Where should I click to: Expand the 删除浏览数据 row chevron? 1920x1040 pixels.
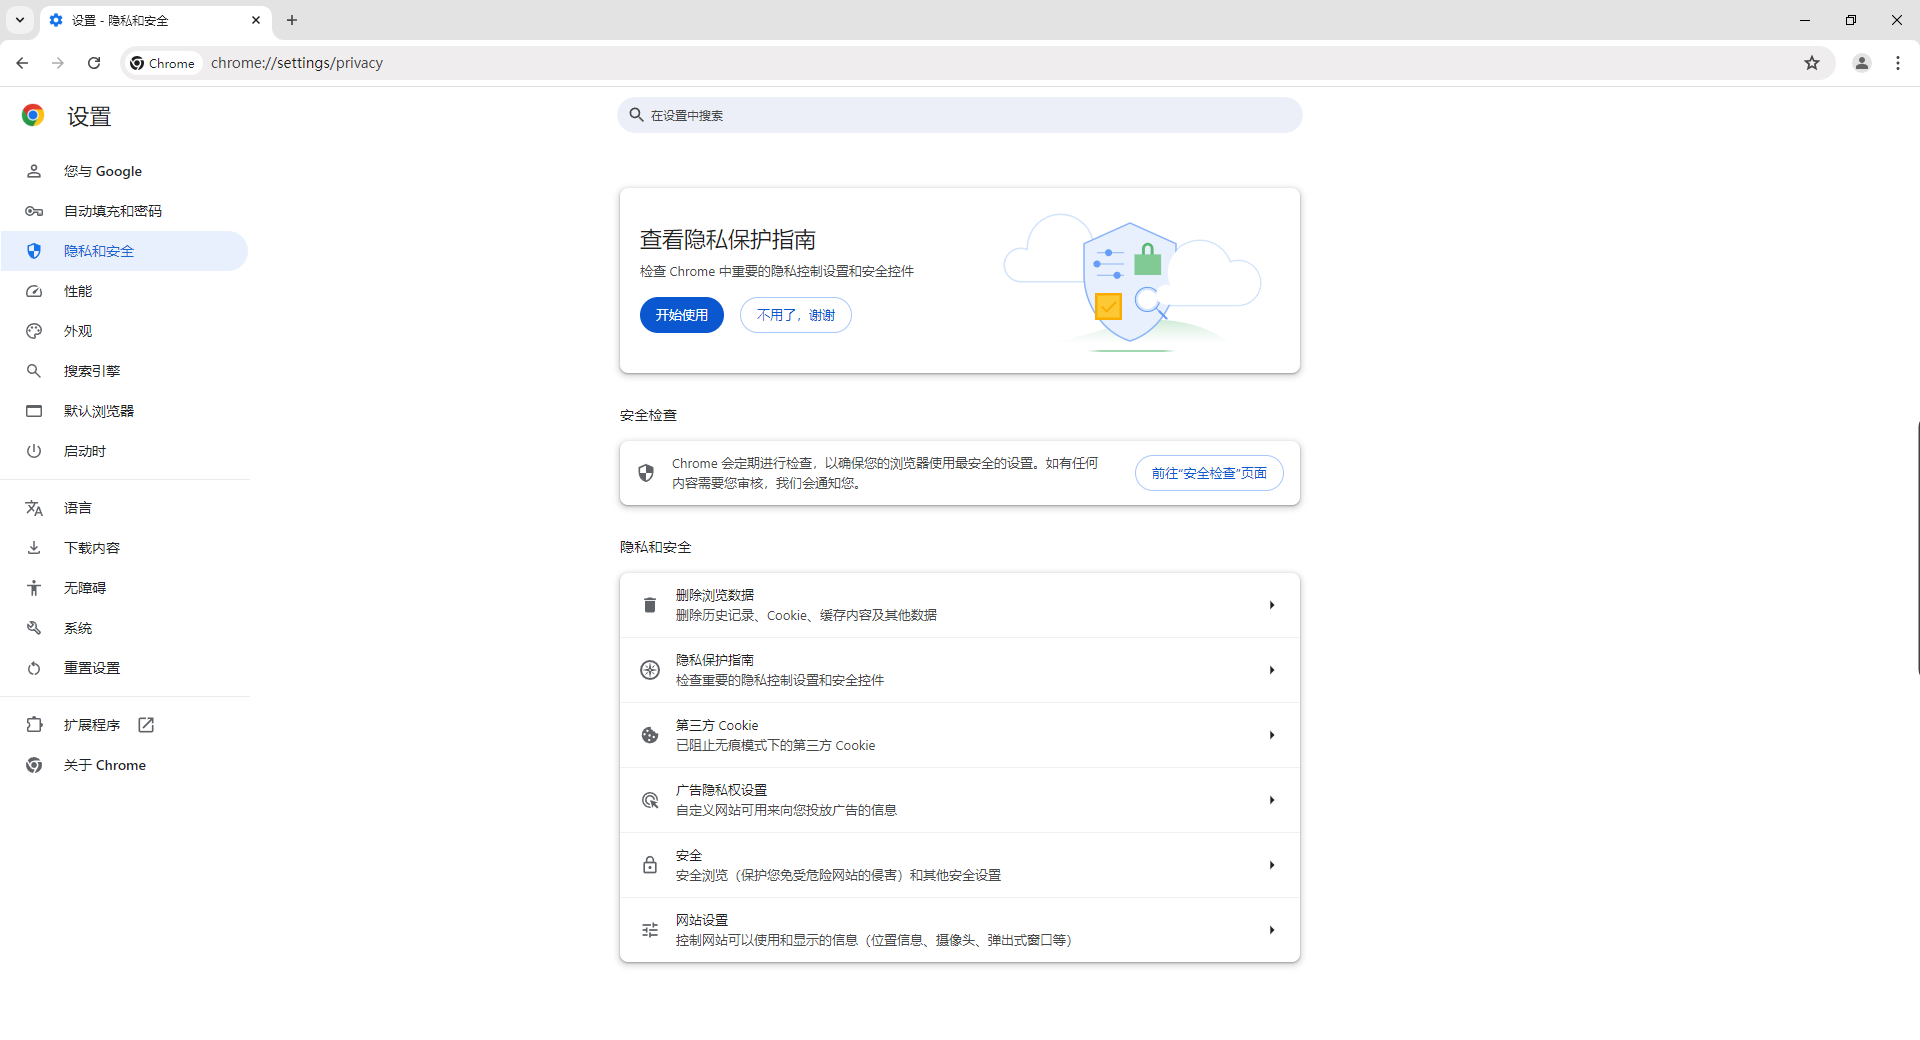1271,604
